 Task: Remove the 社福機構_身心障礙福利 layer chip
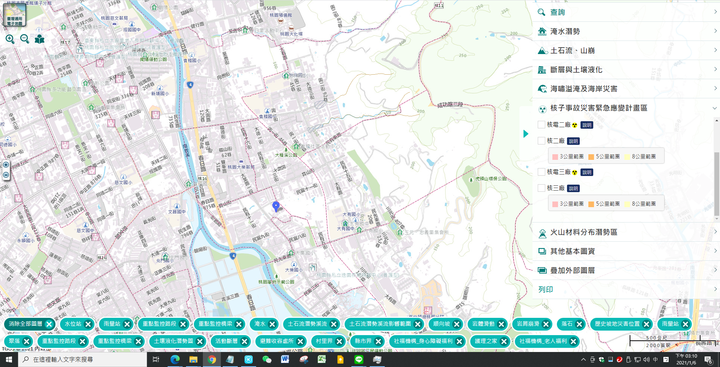pyautogui.click(x=458, y=342)
